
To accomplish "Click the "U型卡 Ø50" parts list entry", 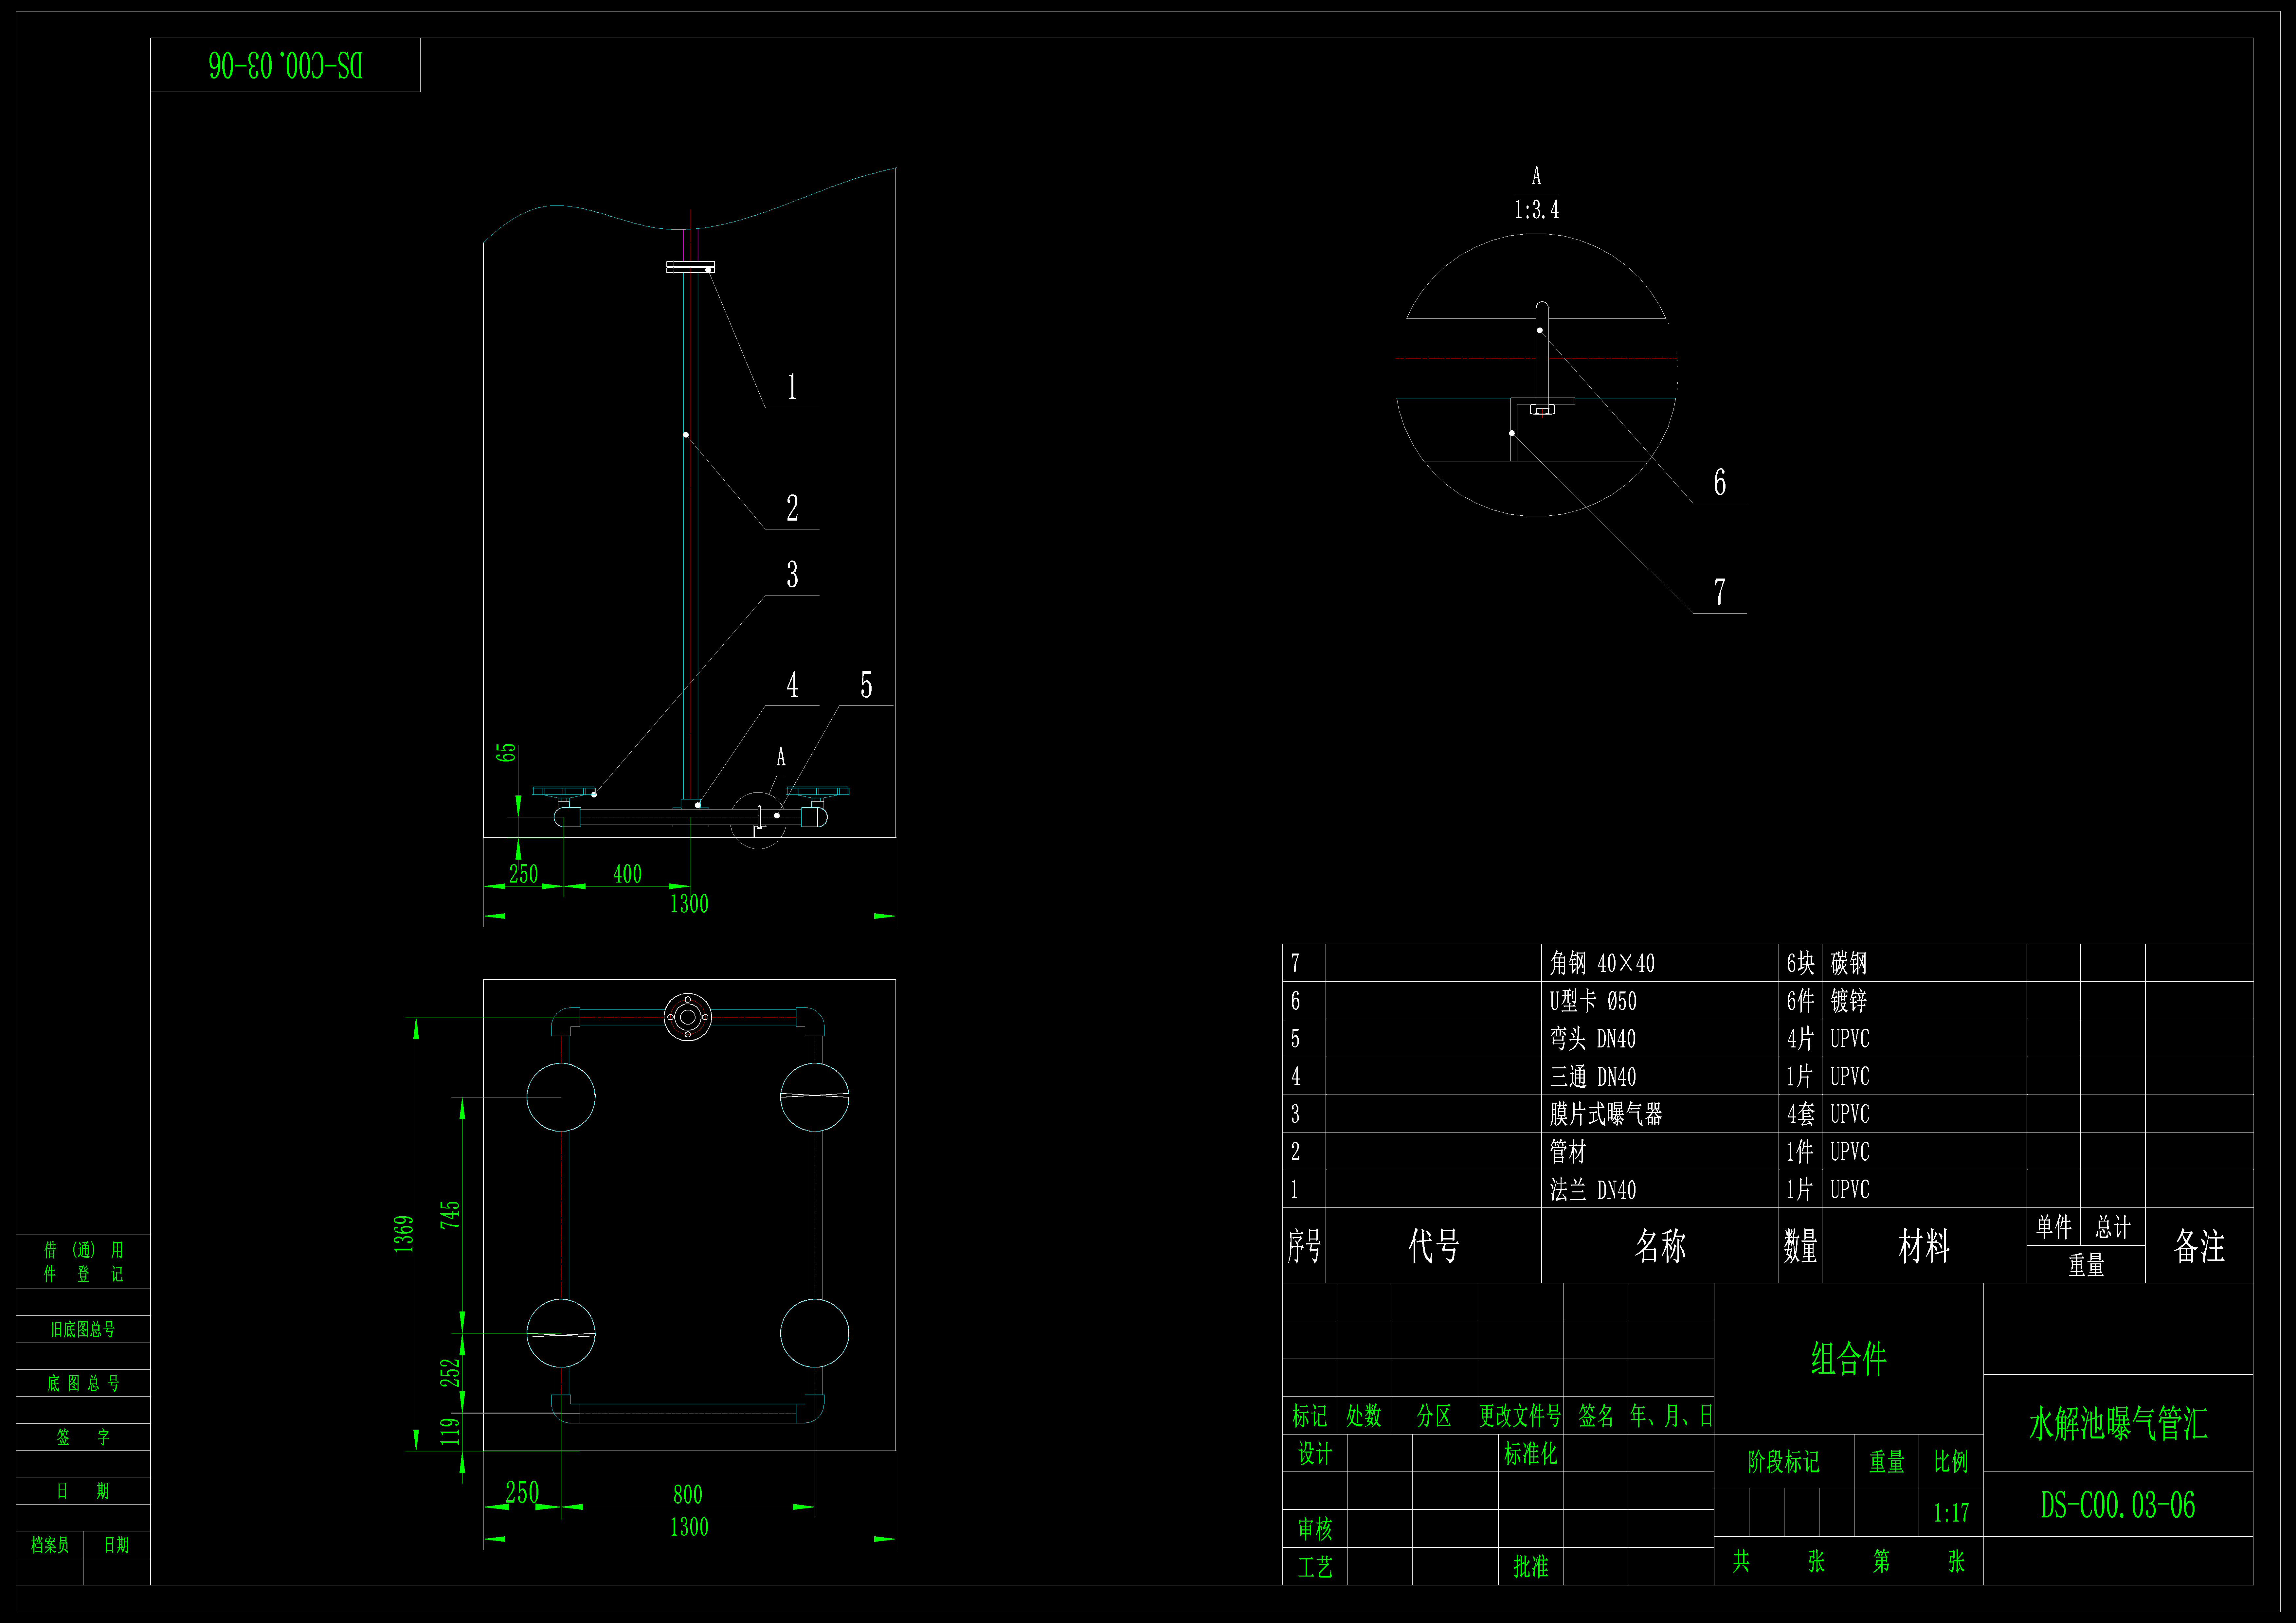I will (1593, 1001).
